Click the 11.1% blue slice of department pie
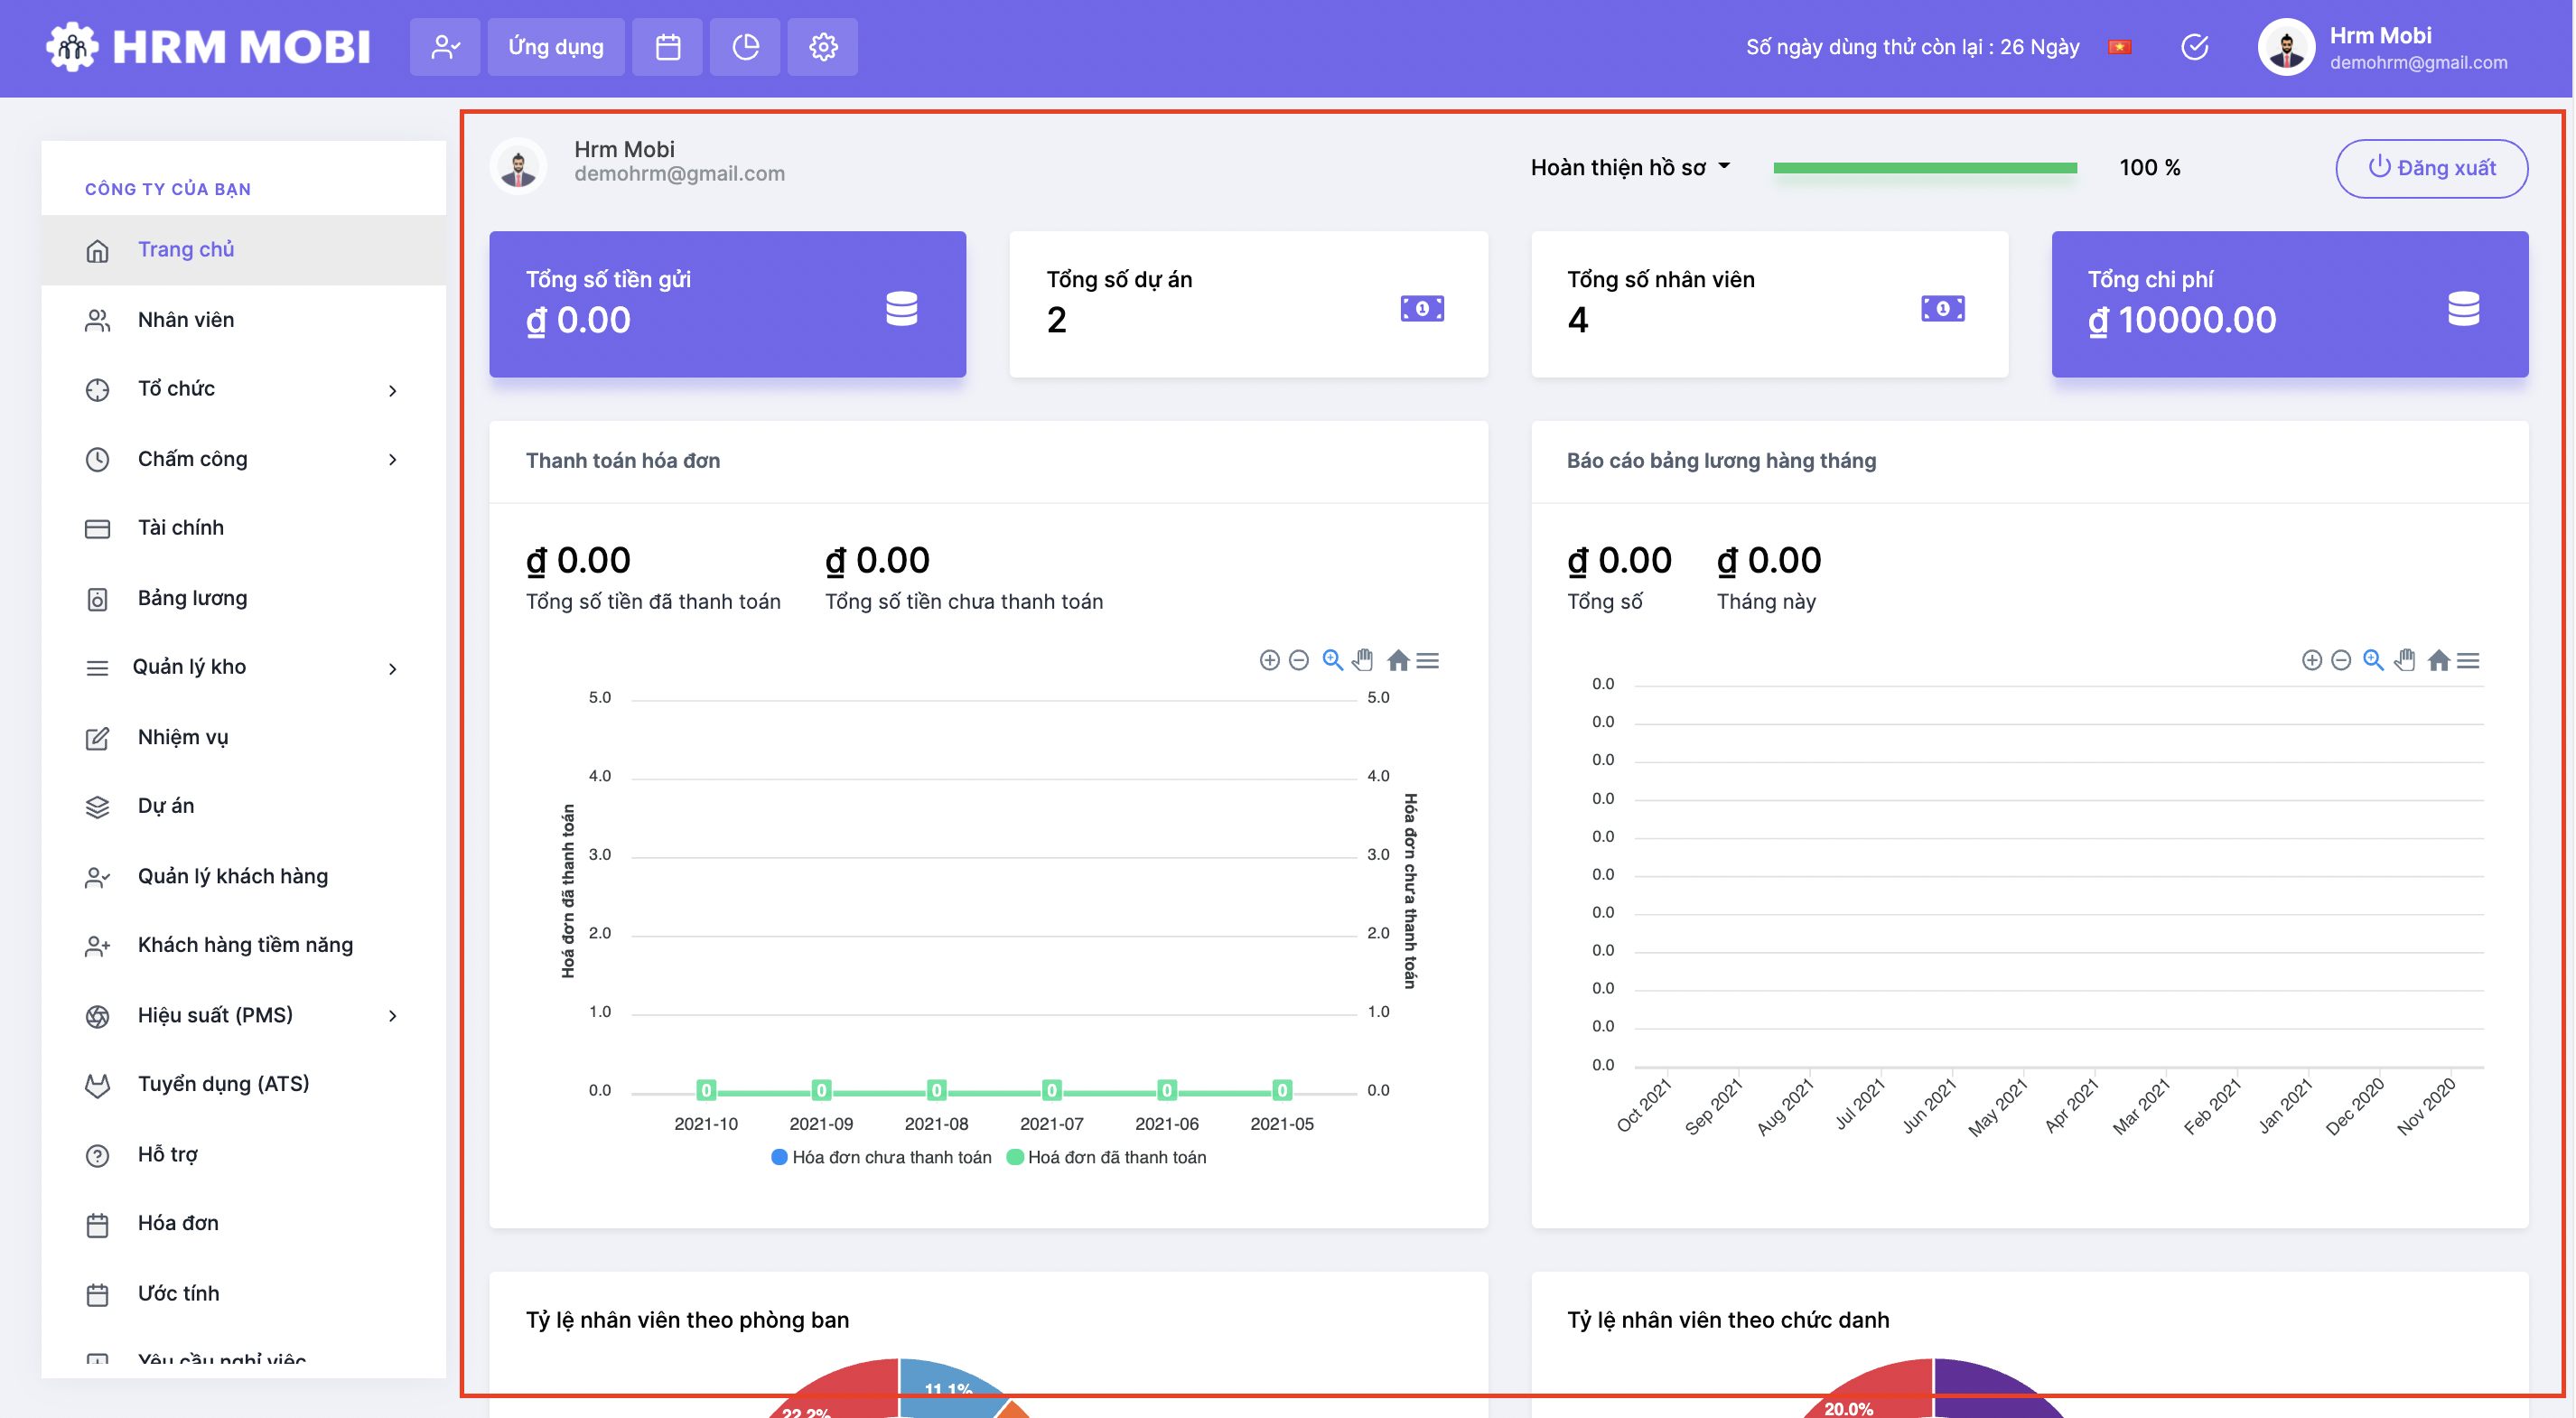 point(948,1388)
